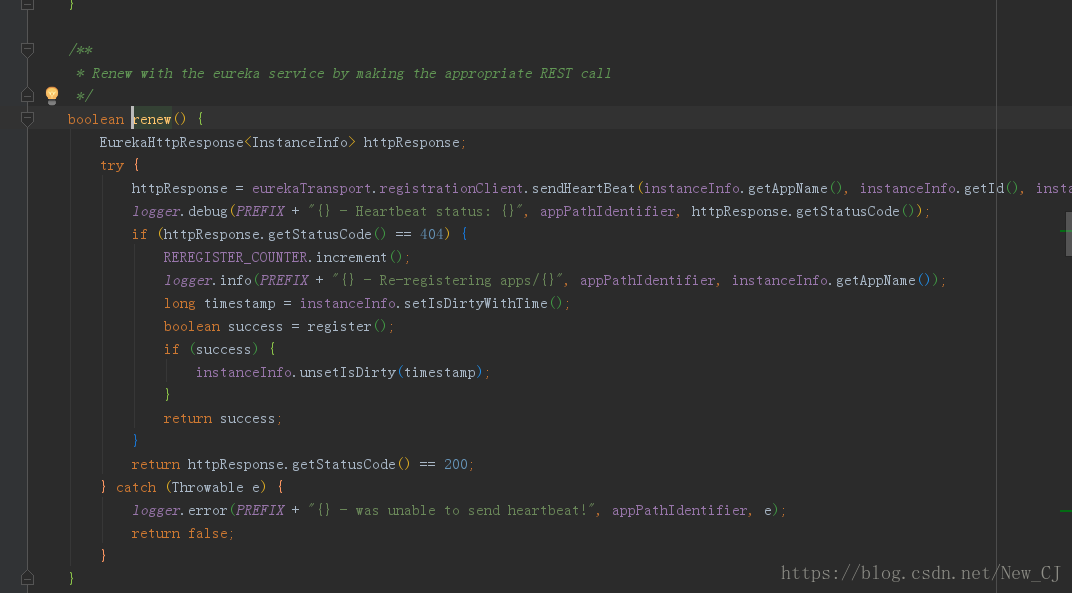Click the try keyword
Screen dimensions: 1072x593
tap(112, 166)
